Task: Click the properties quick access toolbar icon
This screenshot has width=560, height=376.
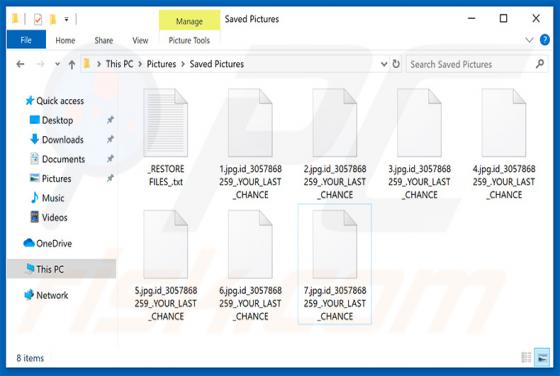Action: (38, 19)
